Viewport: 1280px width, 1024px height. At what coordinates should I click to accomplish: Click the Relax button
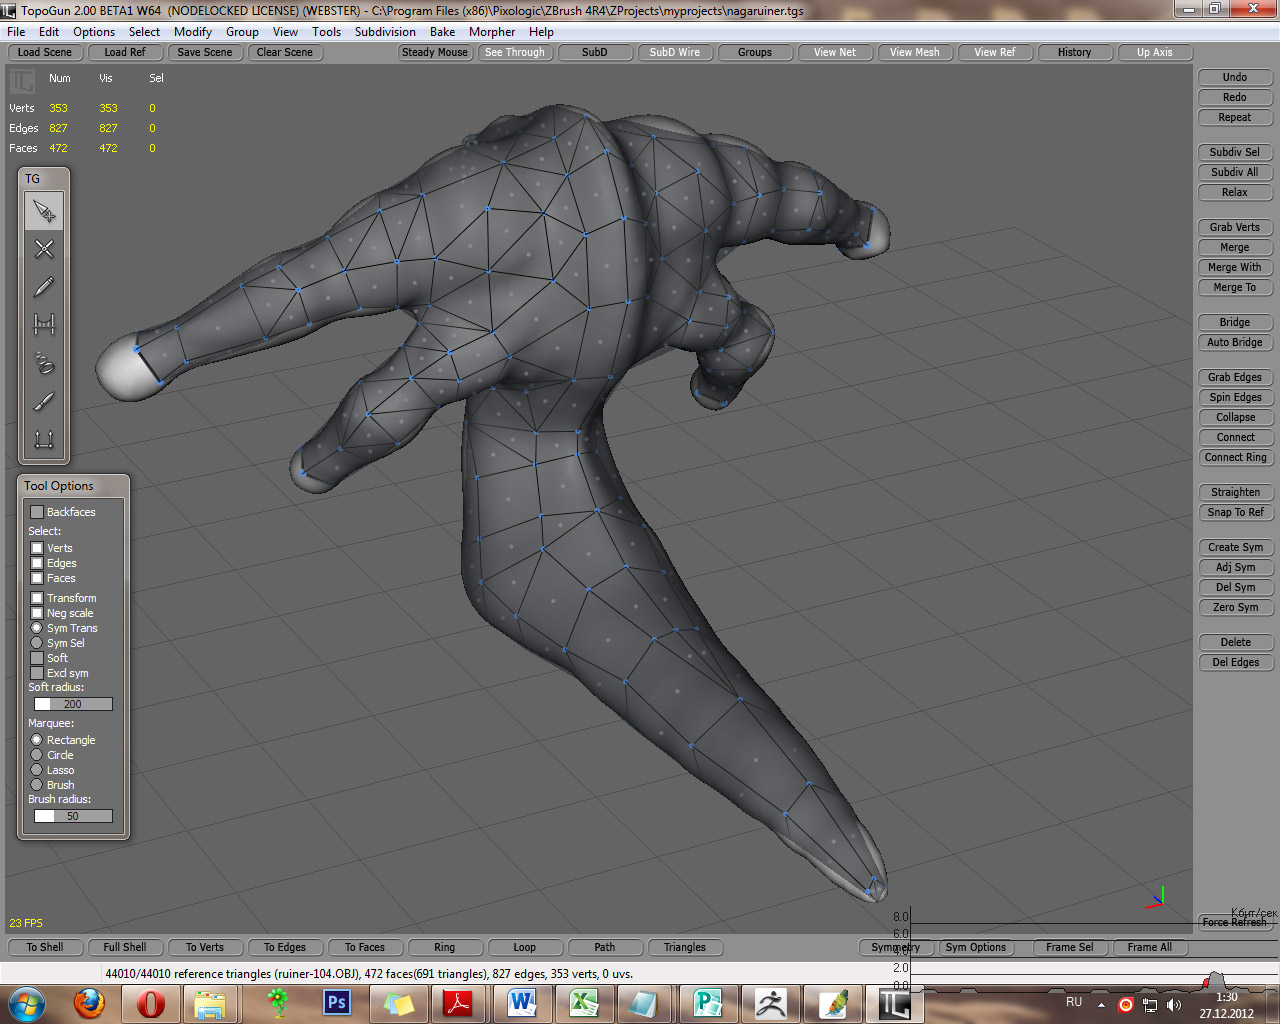[x=1234, y=192]
